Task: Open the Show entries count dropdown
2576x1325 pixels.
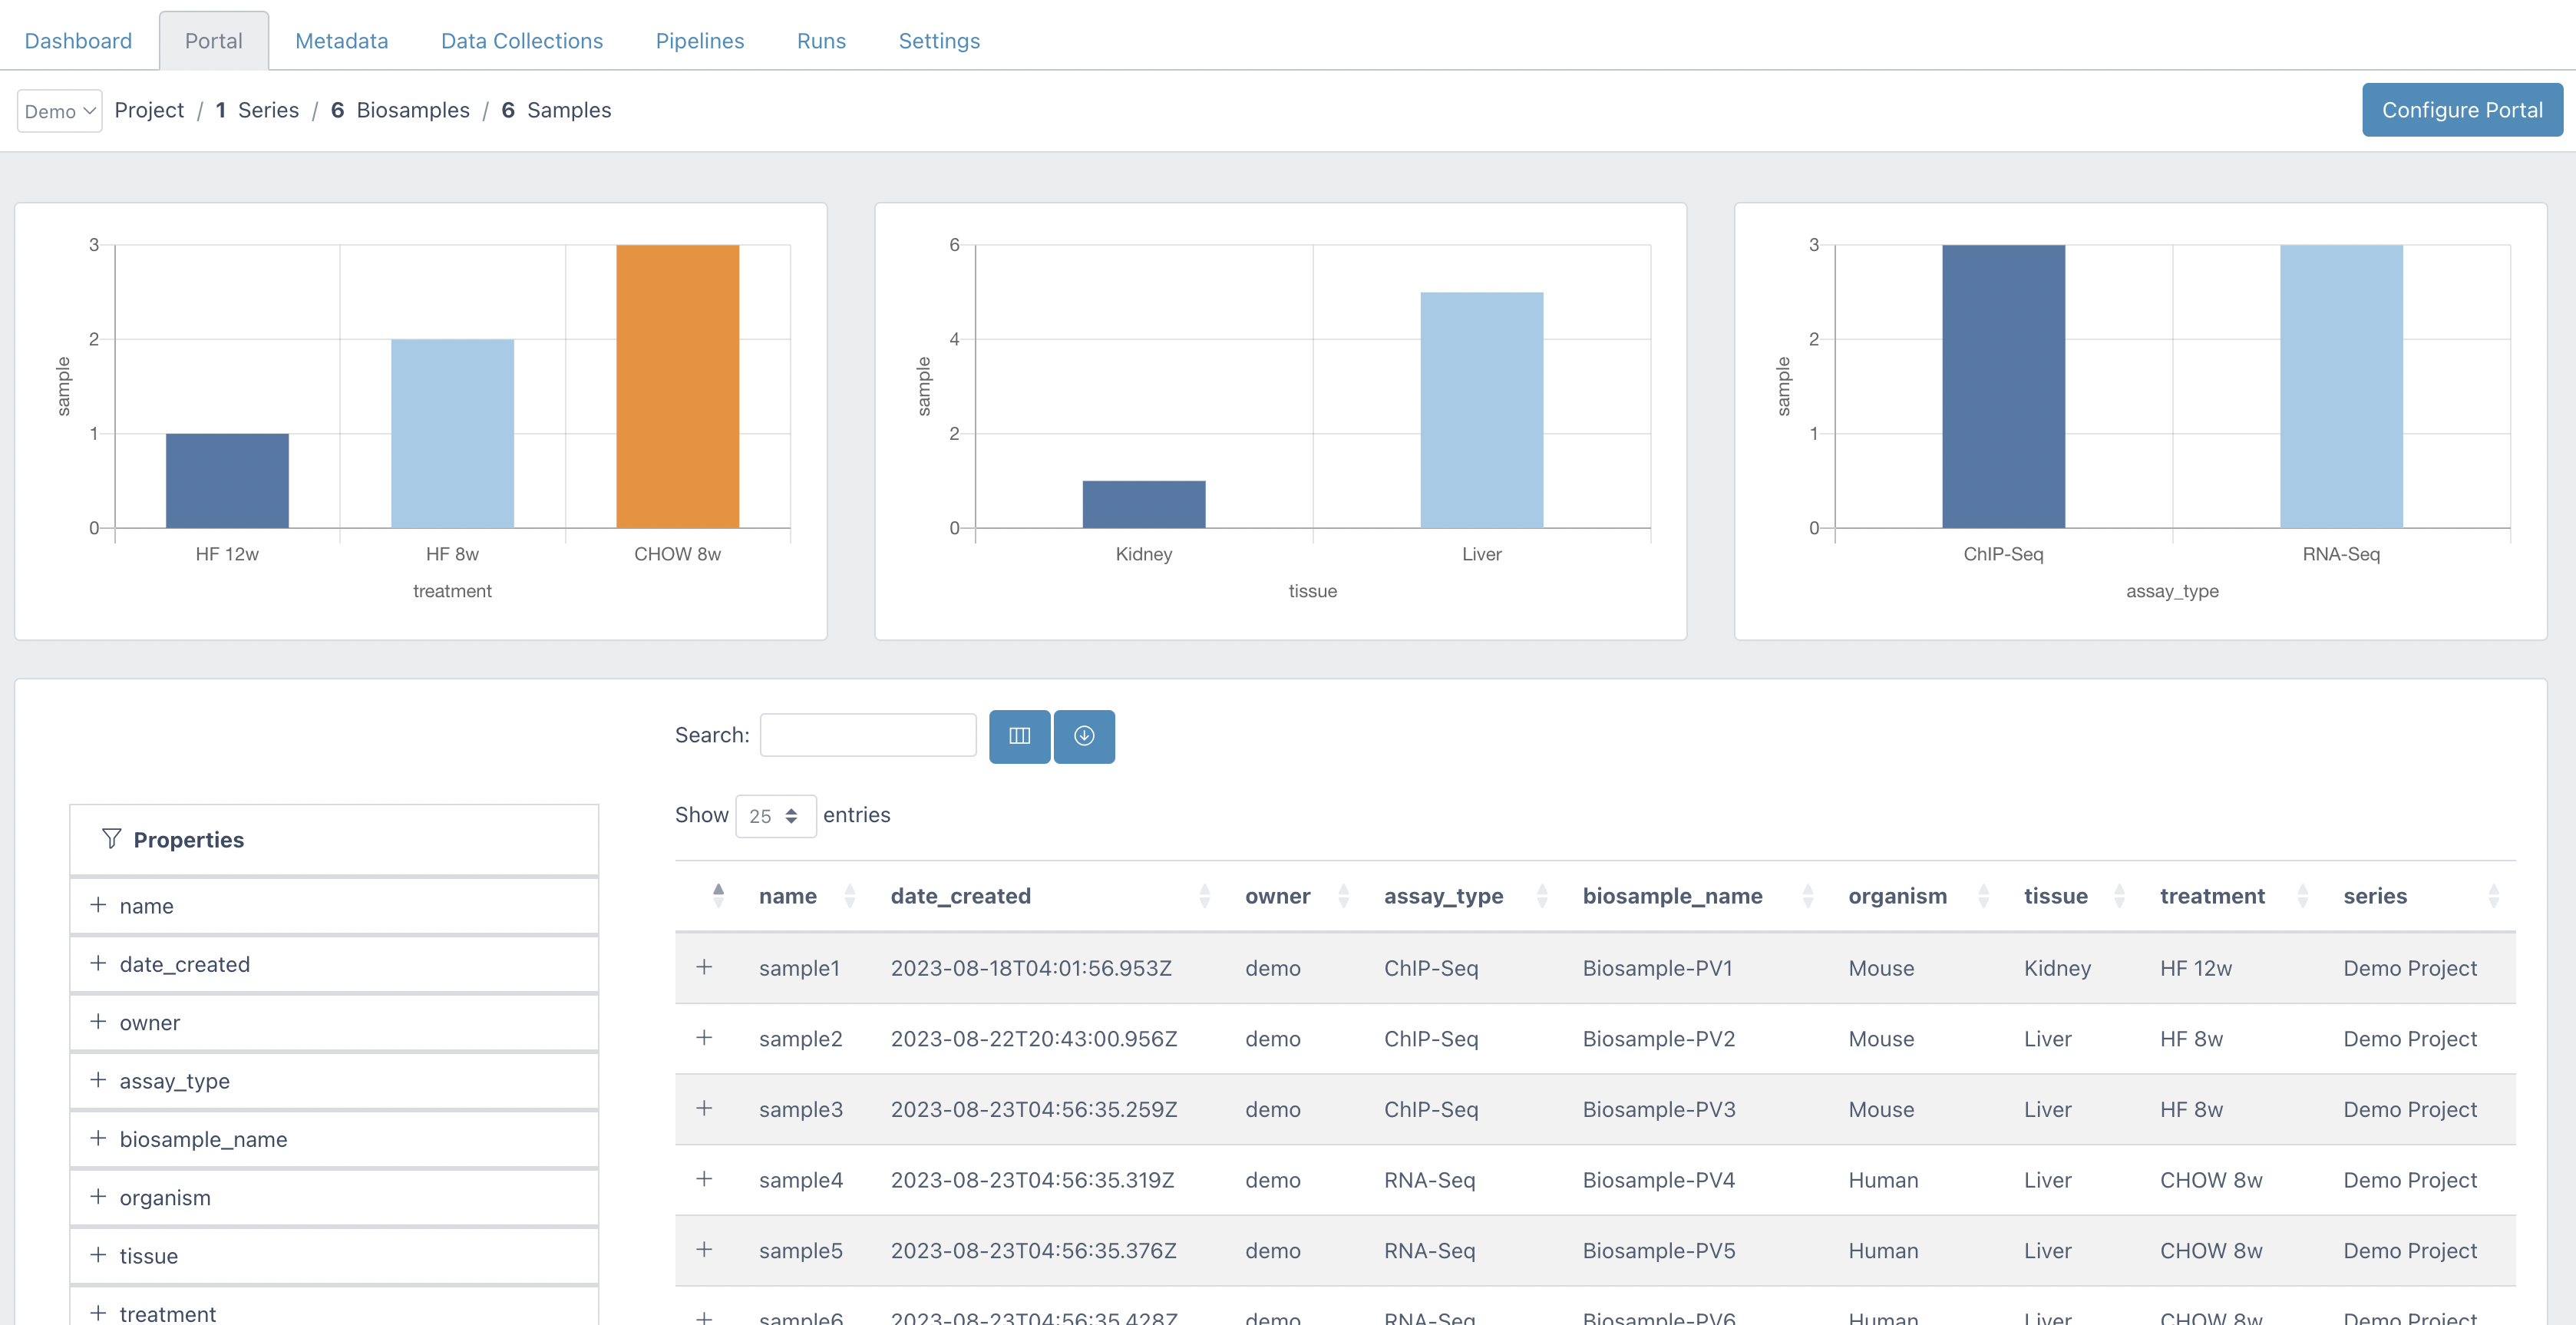Action: tap(776, 816)
